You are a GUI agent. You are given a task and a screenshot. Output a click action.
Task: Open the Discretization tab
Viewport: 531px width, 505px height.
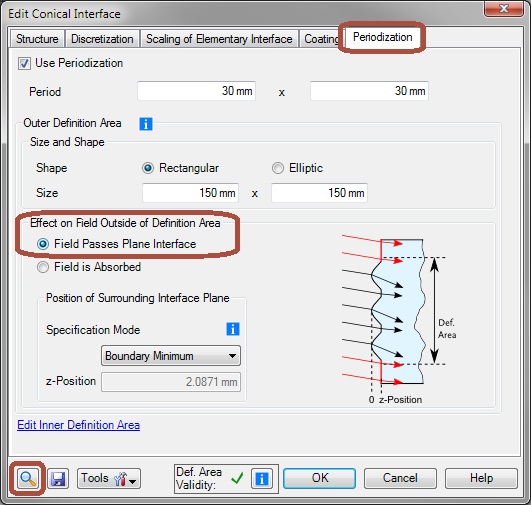click(x=102, y=39)
